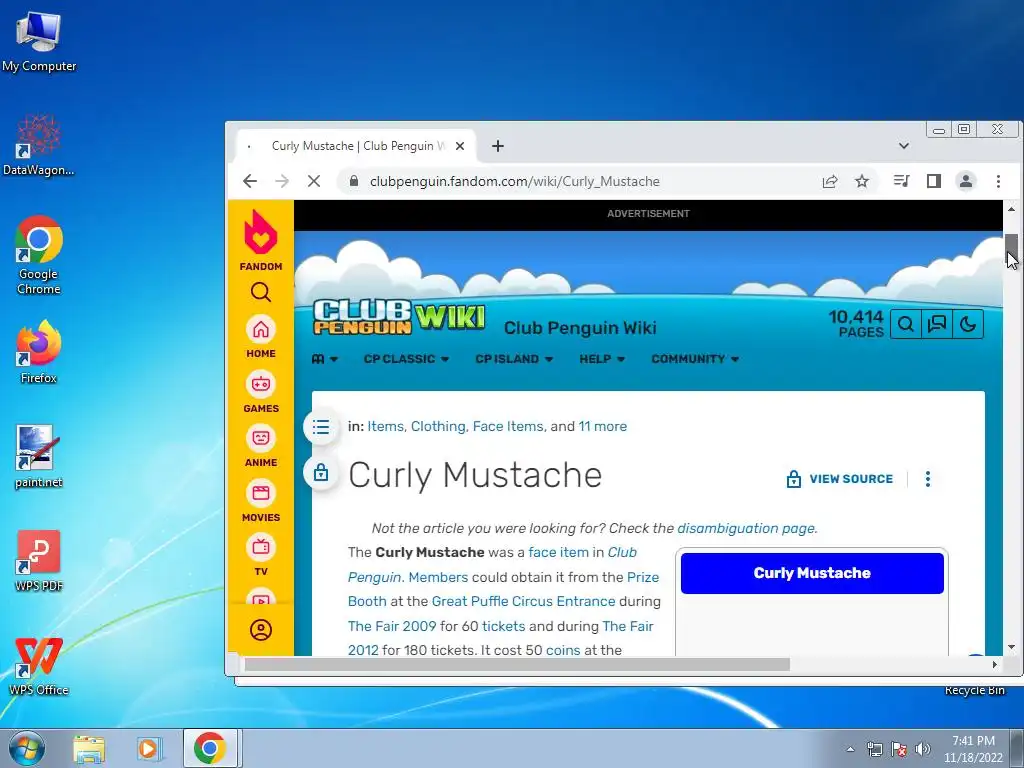This screenshot has height=768, width=1024.
Task: Click the Club Penguin Wiki title text
Action: pos(580,328)
